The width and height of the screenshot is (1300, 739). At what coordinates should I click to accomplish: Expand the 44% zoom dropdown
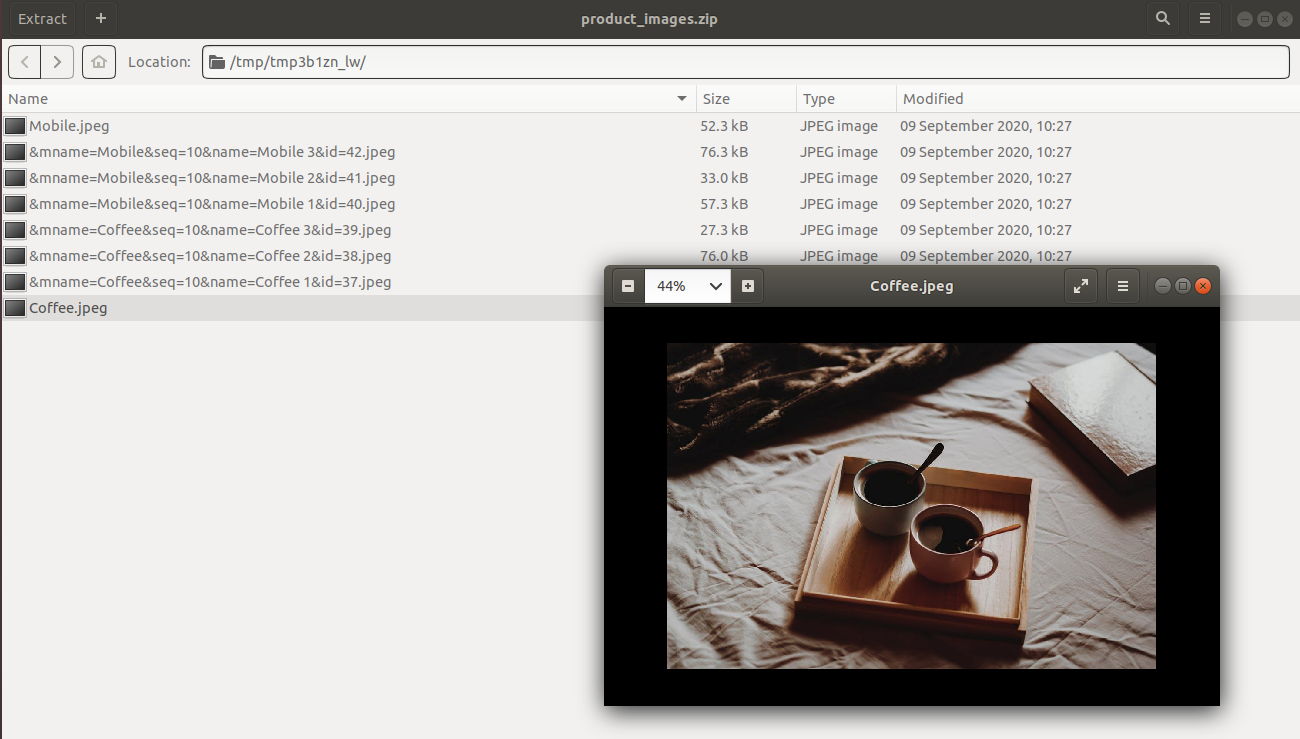(x=688, y=286)
